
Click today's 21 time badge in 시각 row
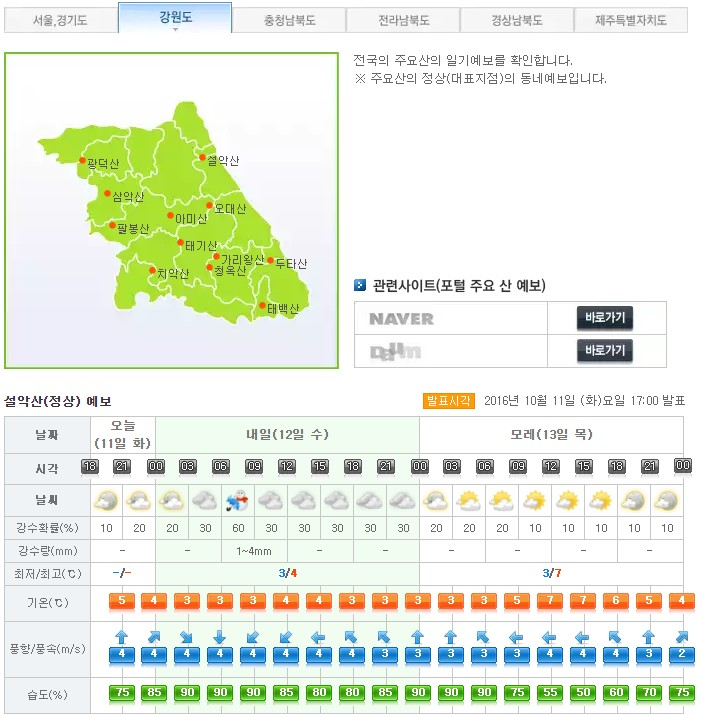click(x=122, y=467)
